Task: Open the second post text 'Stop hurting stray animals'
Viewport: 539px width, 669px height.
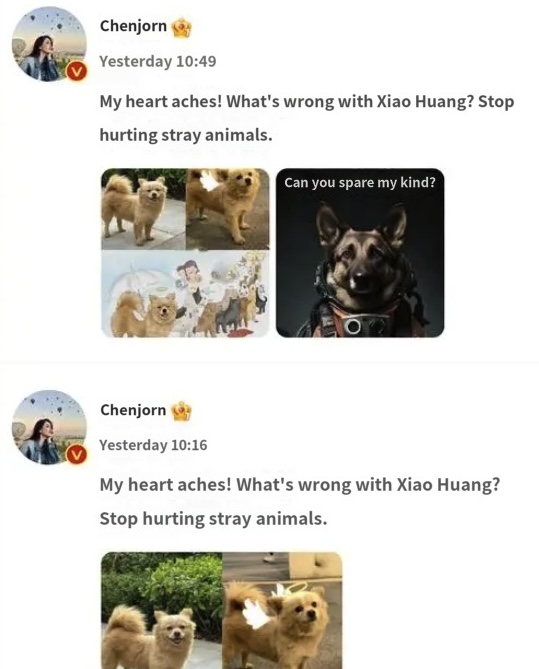Action: 213,519
